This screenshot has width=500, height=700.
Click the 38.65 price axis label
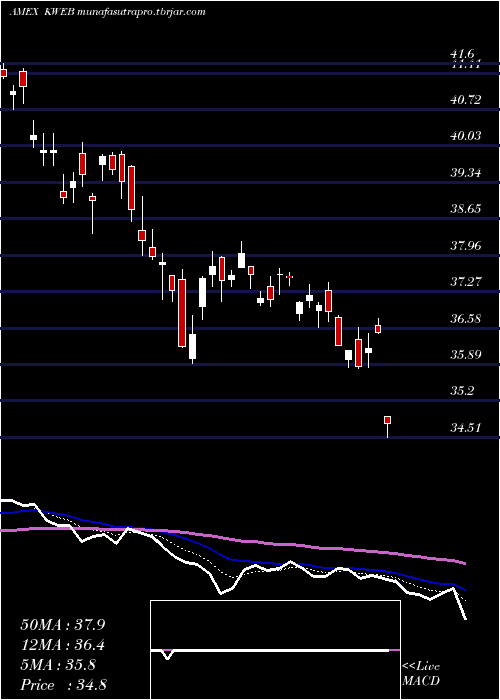click(466, 209)
